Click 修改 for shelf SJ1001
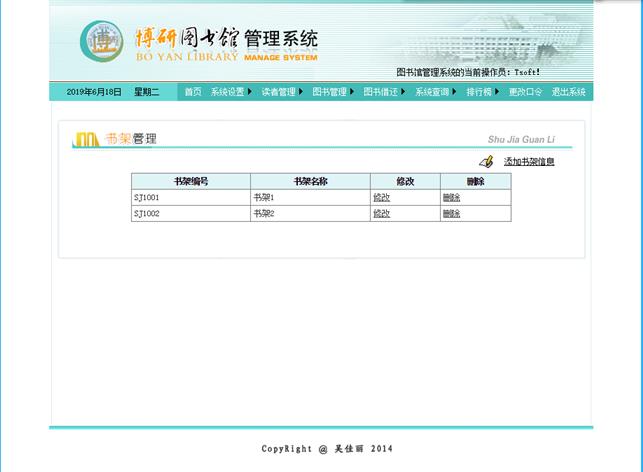Viewport: 643px width, 472px height. (382, 198)
